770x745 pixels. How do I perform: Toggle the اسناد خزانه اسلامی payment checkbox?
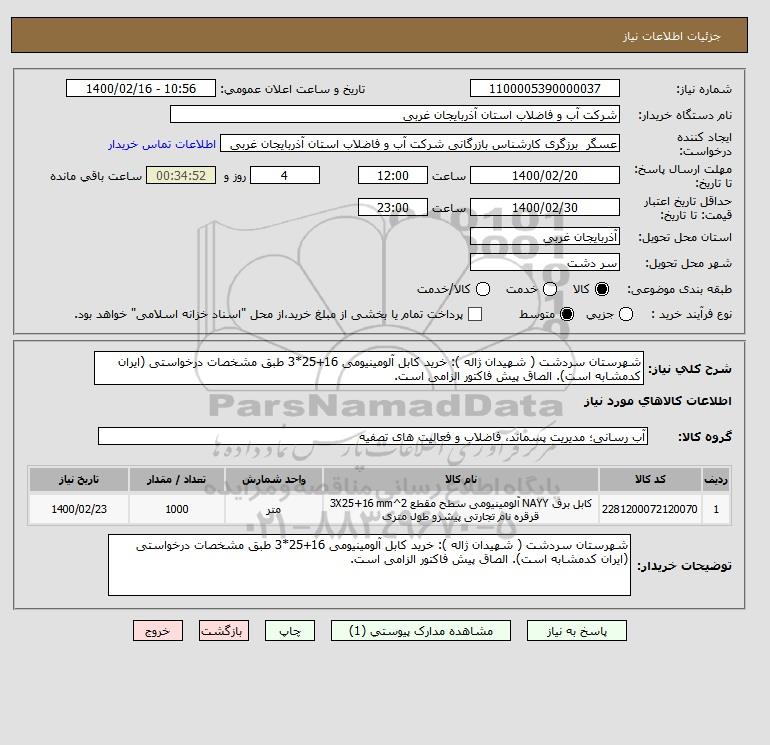(475, 314)
